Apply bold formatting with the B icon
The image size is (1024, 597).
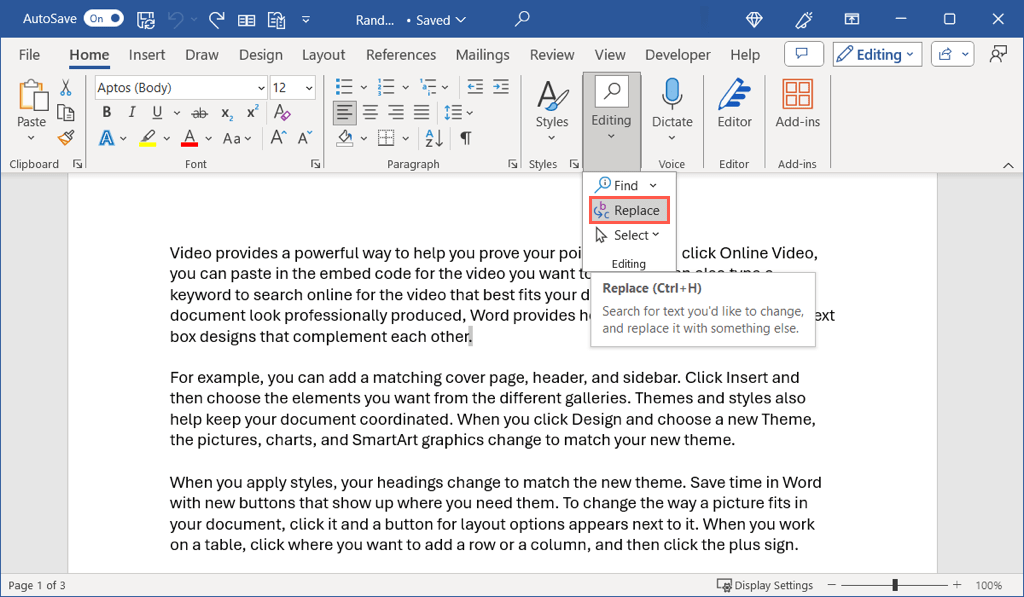point(106,138)
